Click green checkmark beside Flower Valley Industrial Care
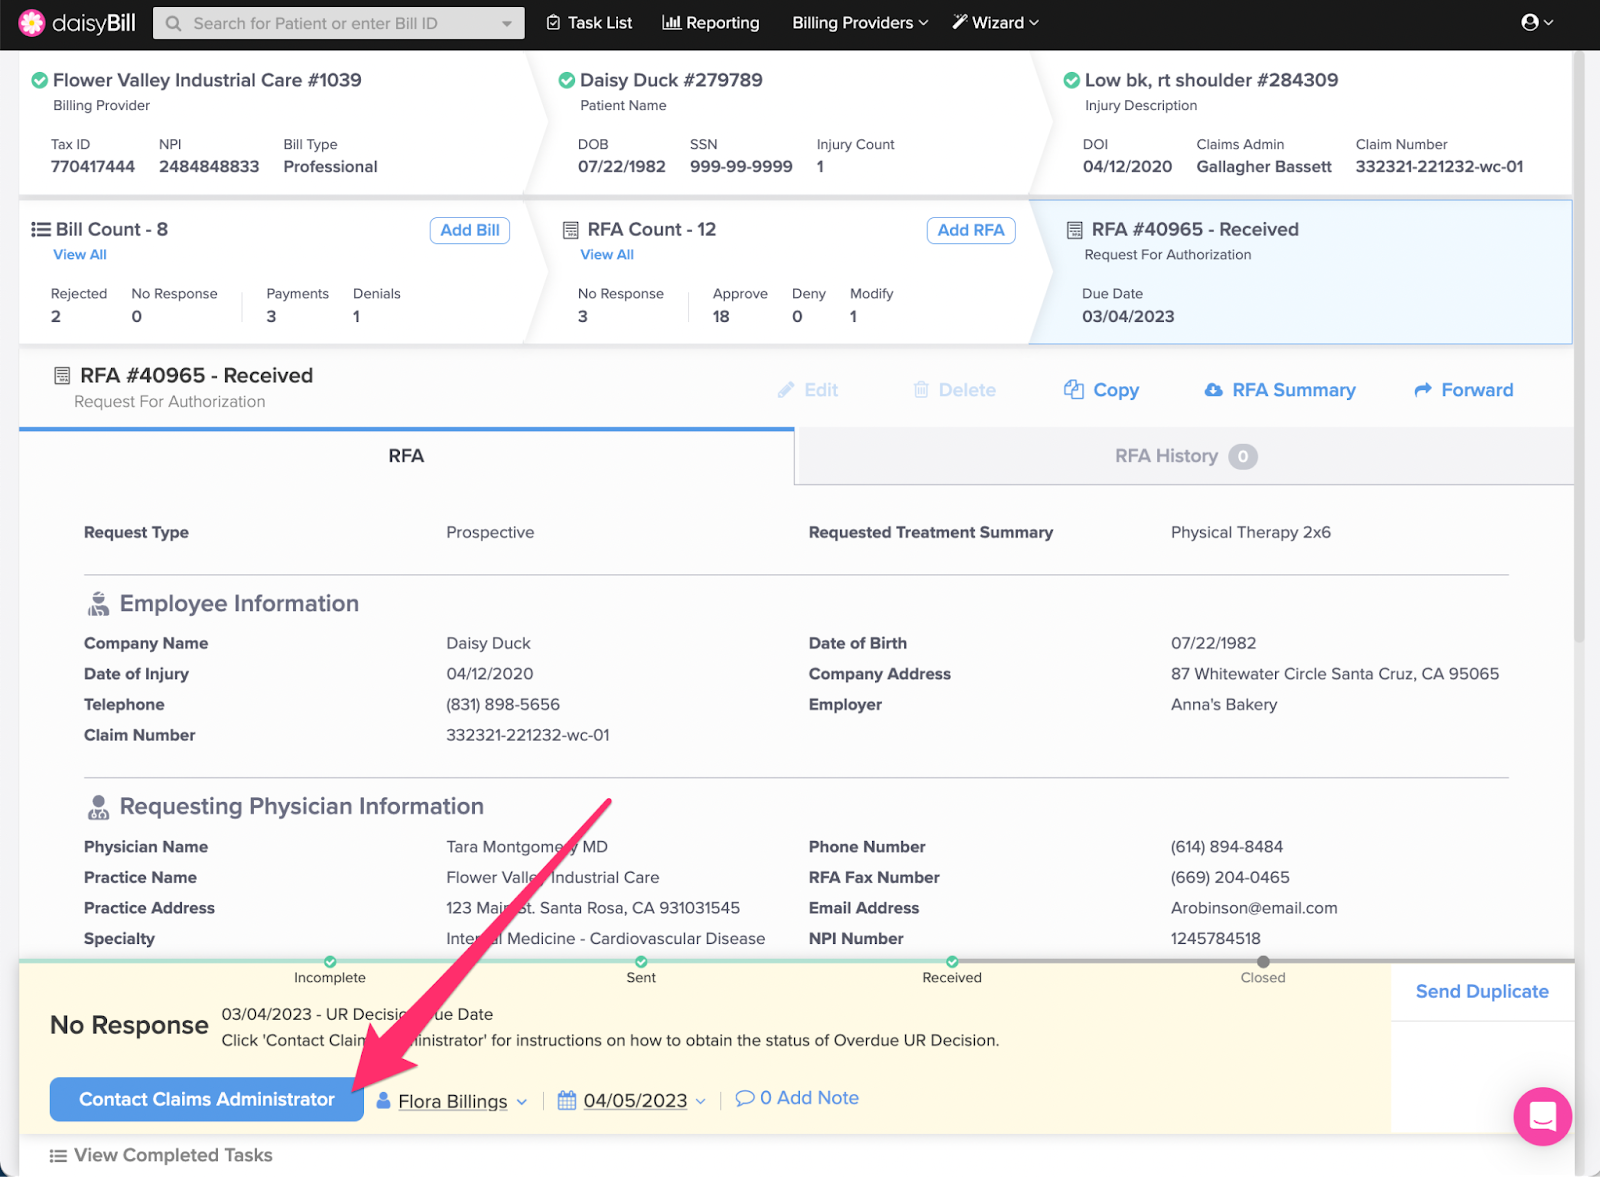 click(x=39, y=80)
